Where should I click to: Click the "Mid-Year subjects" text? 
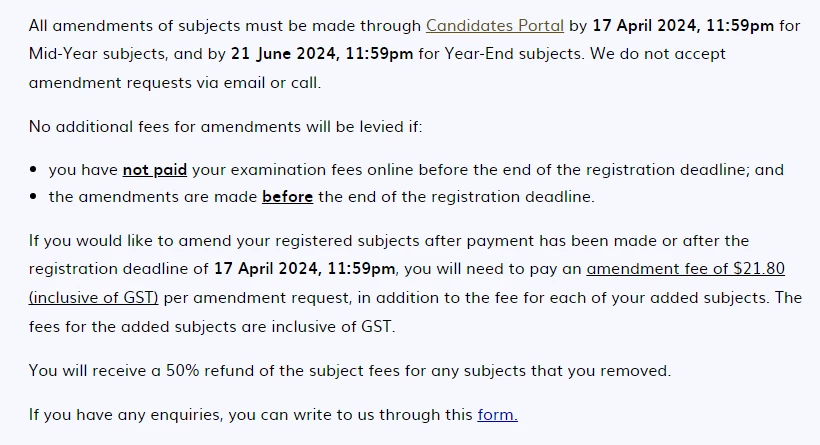tap(98, 54)
